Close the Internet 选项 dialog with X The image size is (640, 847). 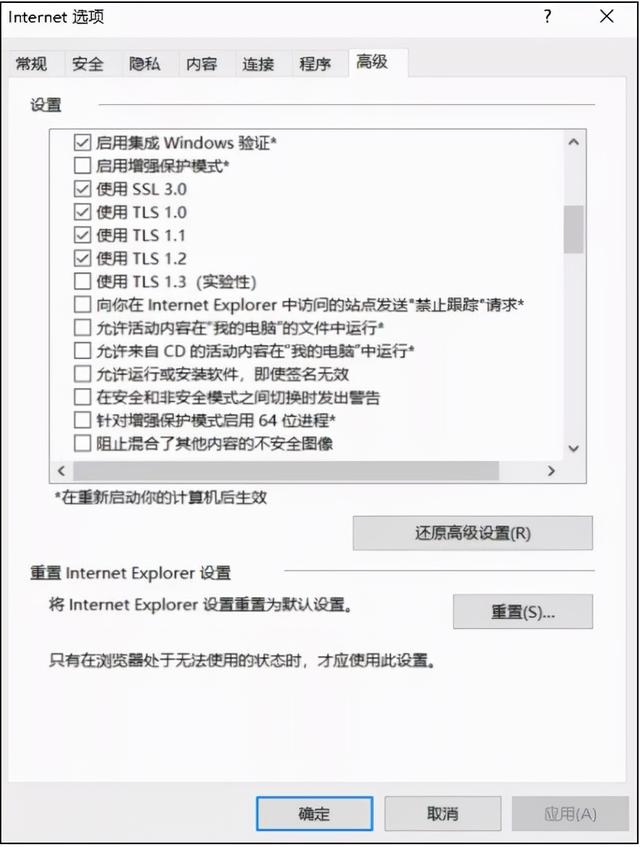coord(607,16)
